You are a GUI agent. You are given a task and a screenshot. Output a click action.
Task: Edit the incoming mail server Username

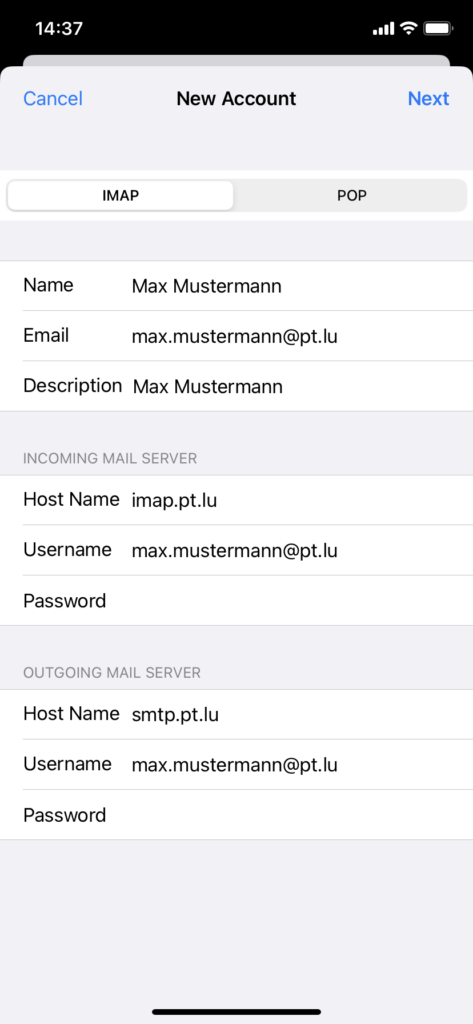[x=236, y=550]
